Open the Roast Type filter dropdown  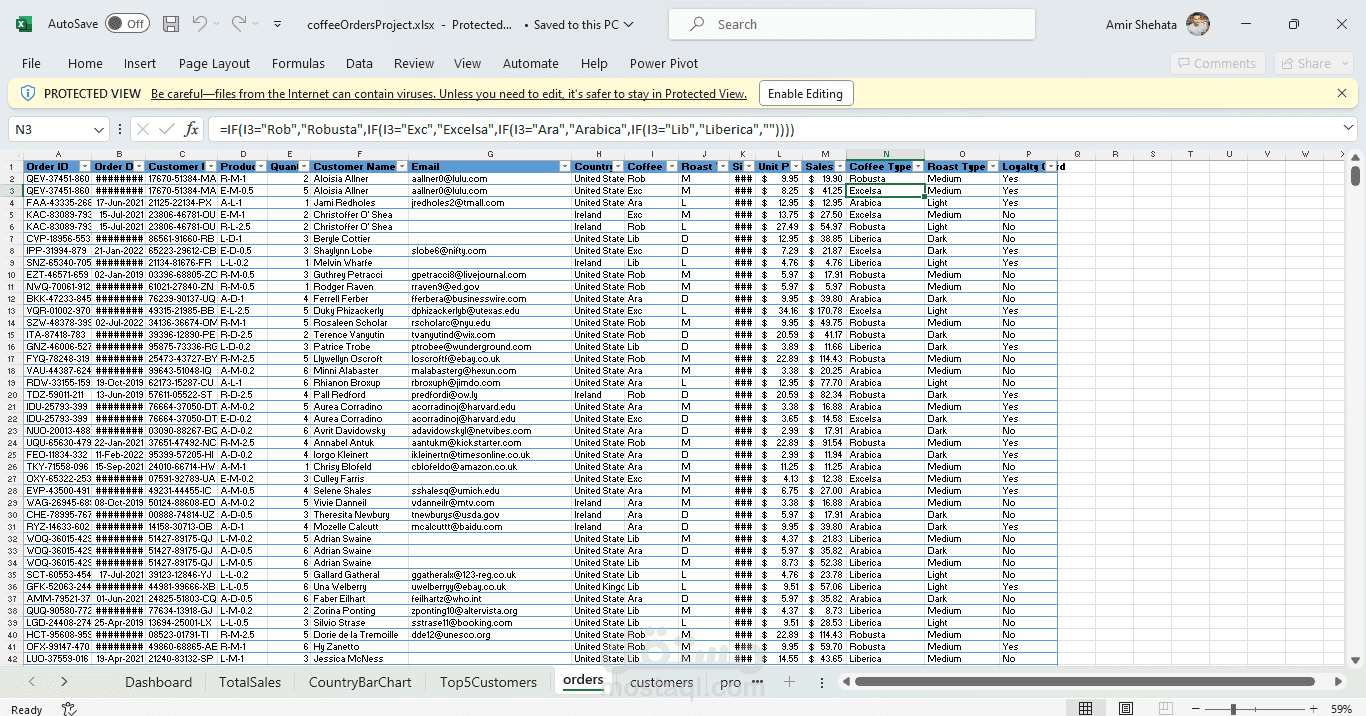click(x=993, y=167)
